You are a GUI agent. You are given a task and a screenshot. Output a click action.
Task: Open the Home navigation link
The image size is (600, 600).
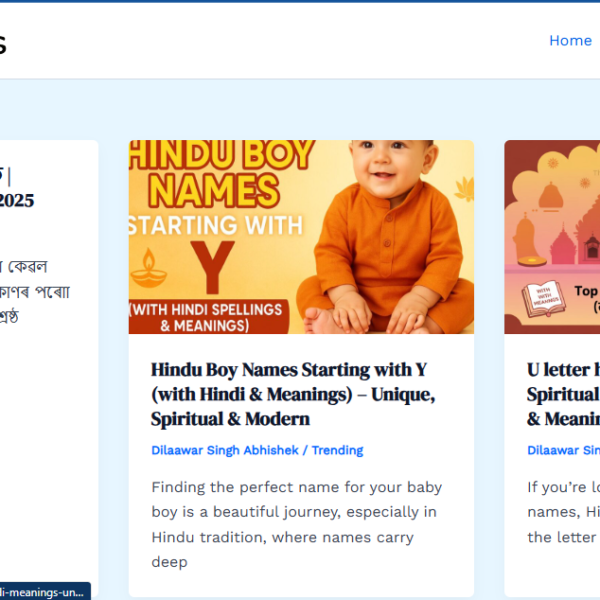coord(570,41)
